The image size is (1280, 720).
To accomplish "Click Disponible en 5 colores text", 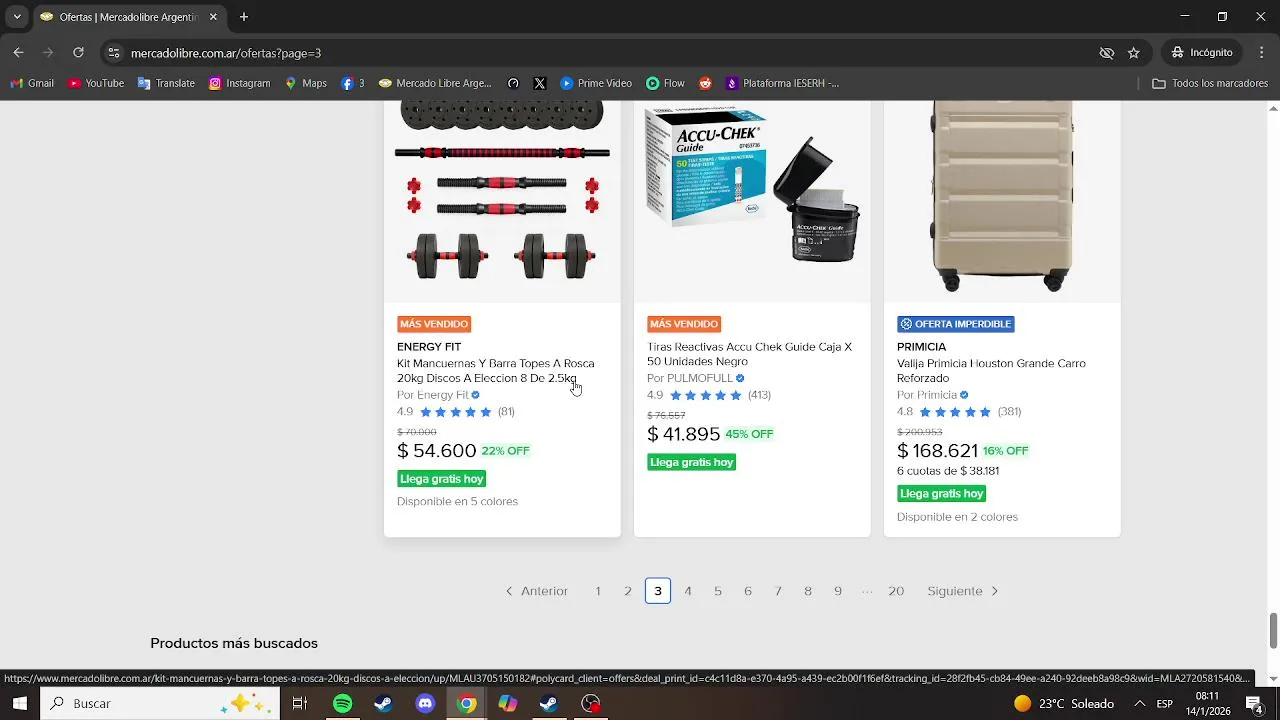I will (457, 501).
